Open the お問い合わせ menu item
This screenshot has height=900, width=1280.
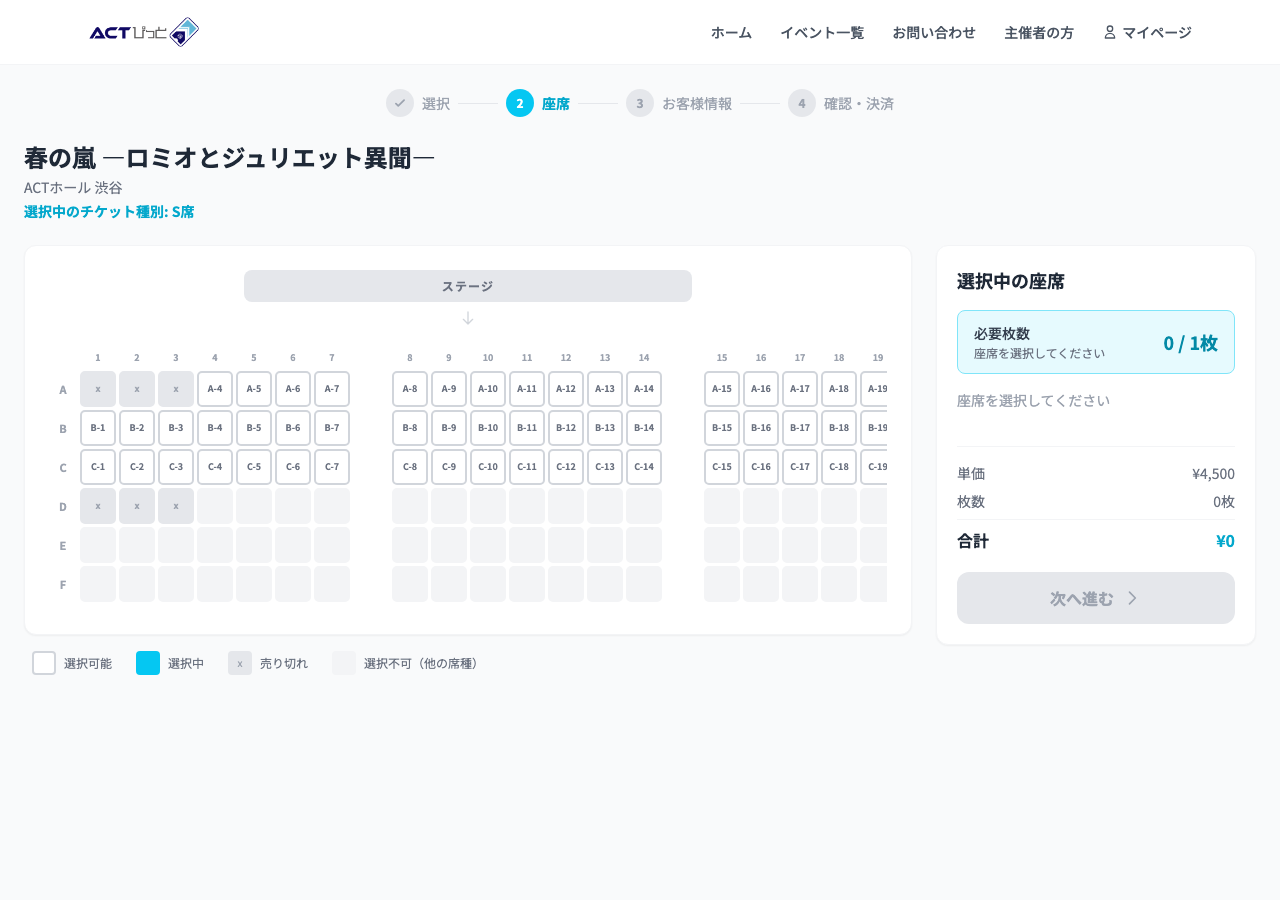(933, 32)
